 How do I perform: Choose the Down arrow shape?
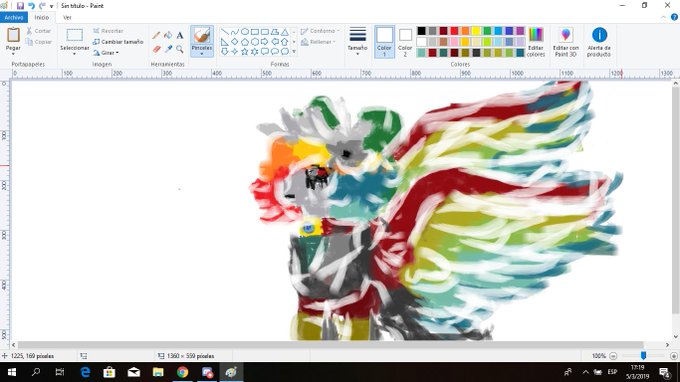click(x=225, y=52)
